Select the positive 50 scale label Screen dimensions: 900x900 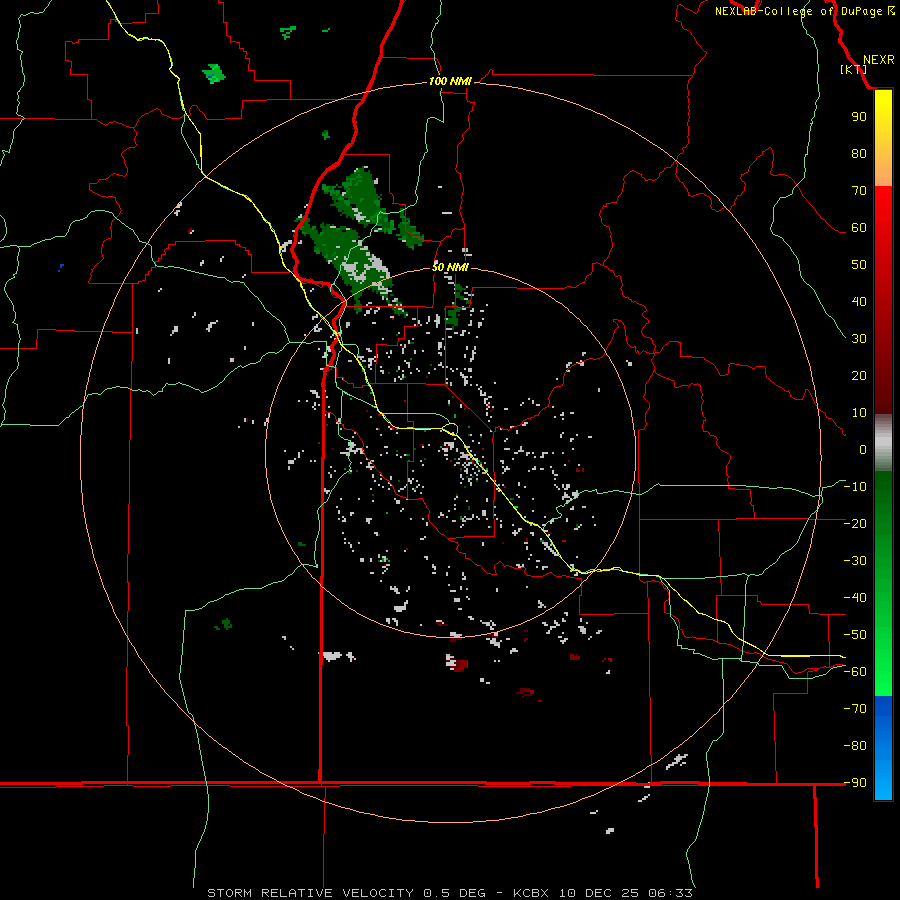[x=859, y=265]
